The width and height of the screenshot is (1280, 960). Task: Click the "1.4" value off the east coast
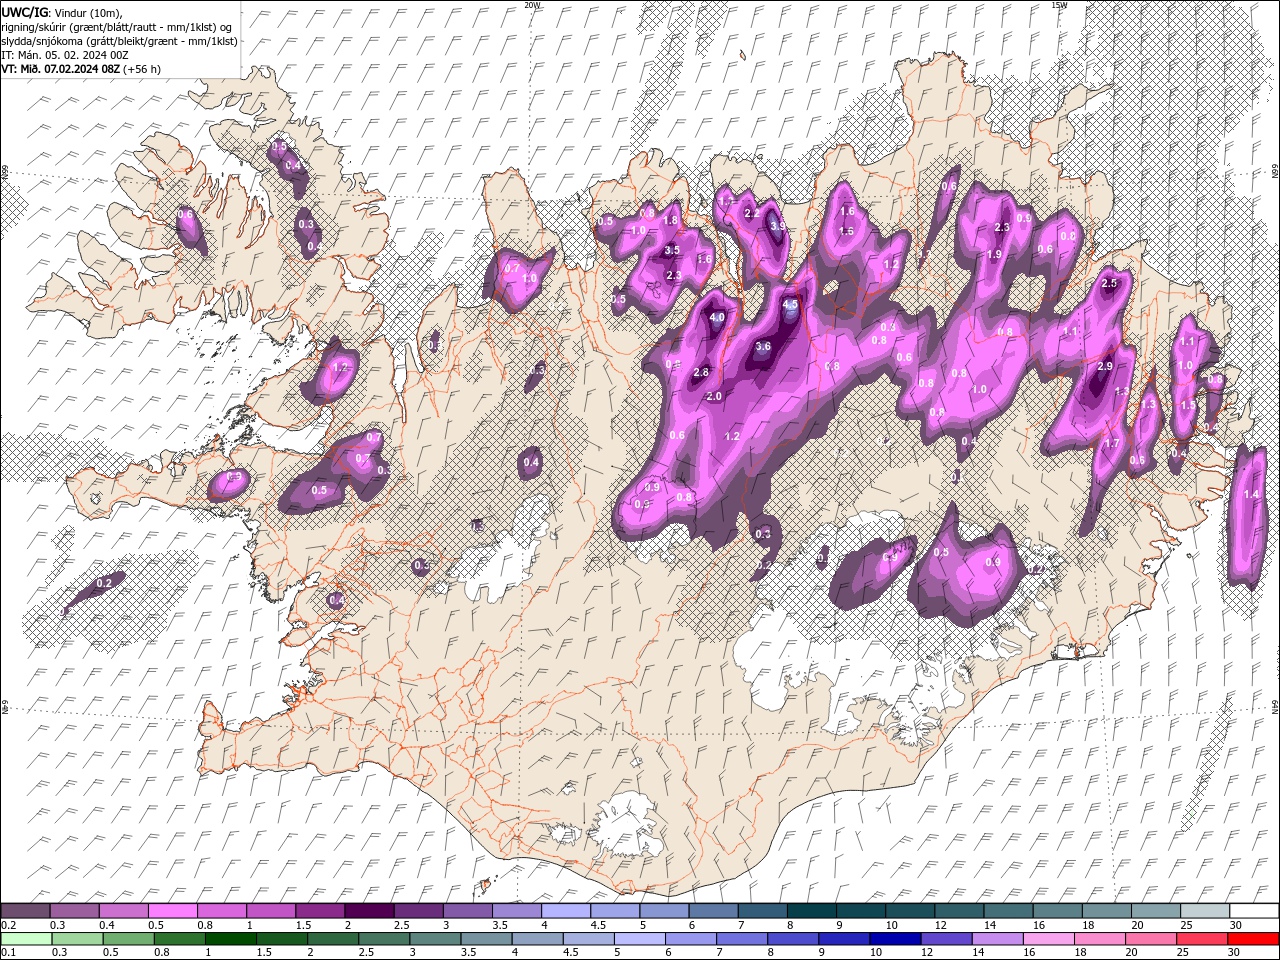coord(1251,494)
